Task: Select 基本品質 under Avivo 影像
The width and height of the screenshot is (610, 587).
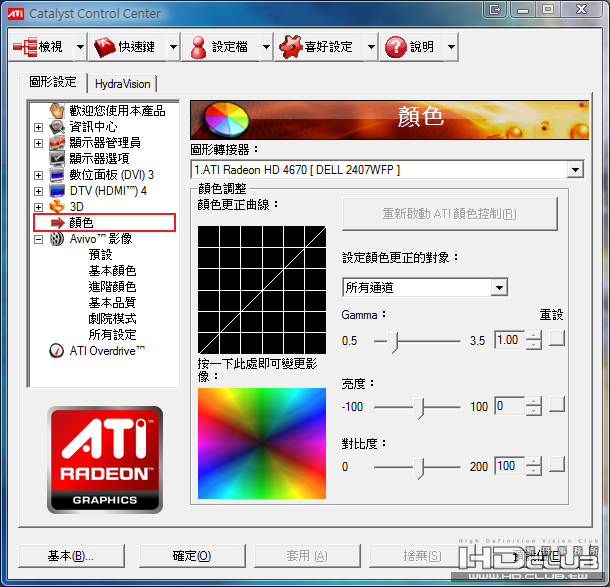Action: click(112, 303)
